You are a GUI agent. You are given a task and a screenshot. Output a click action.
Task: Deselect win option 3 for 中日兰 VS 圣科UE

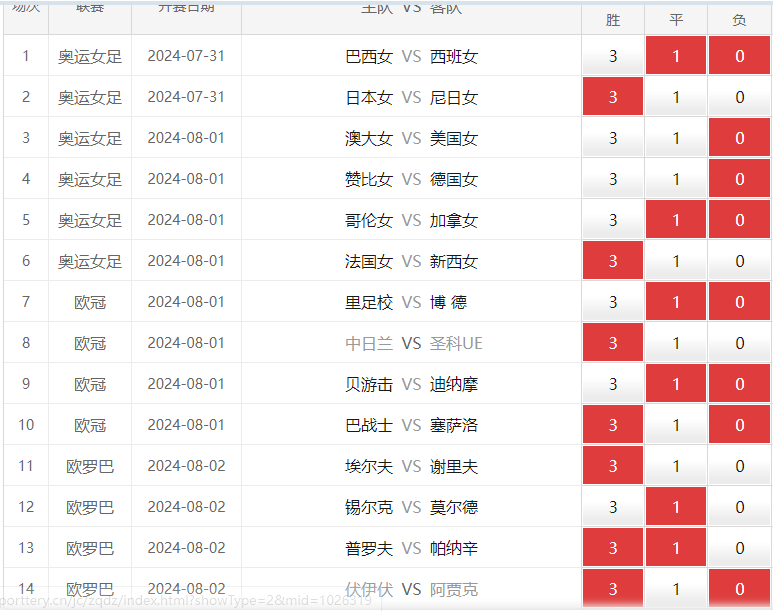[613, 342]
